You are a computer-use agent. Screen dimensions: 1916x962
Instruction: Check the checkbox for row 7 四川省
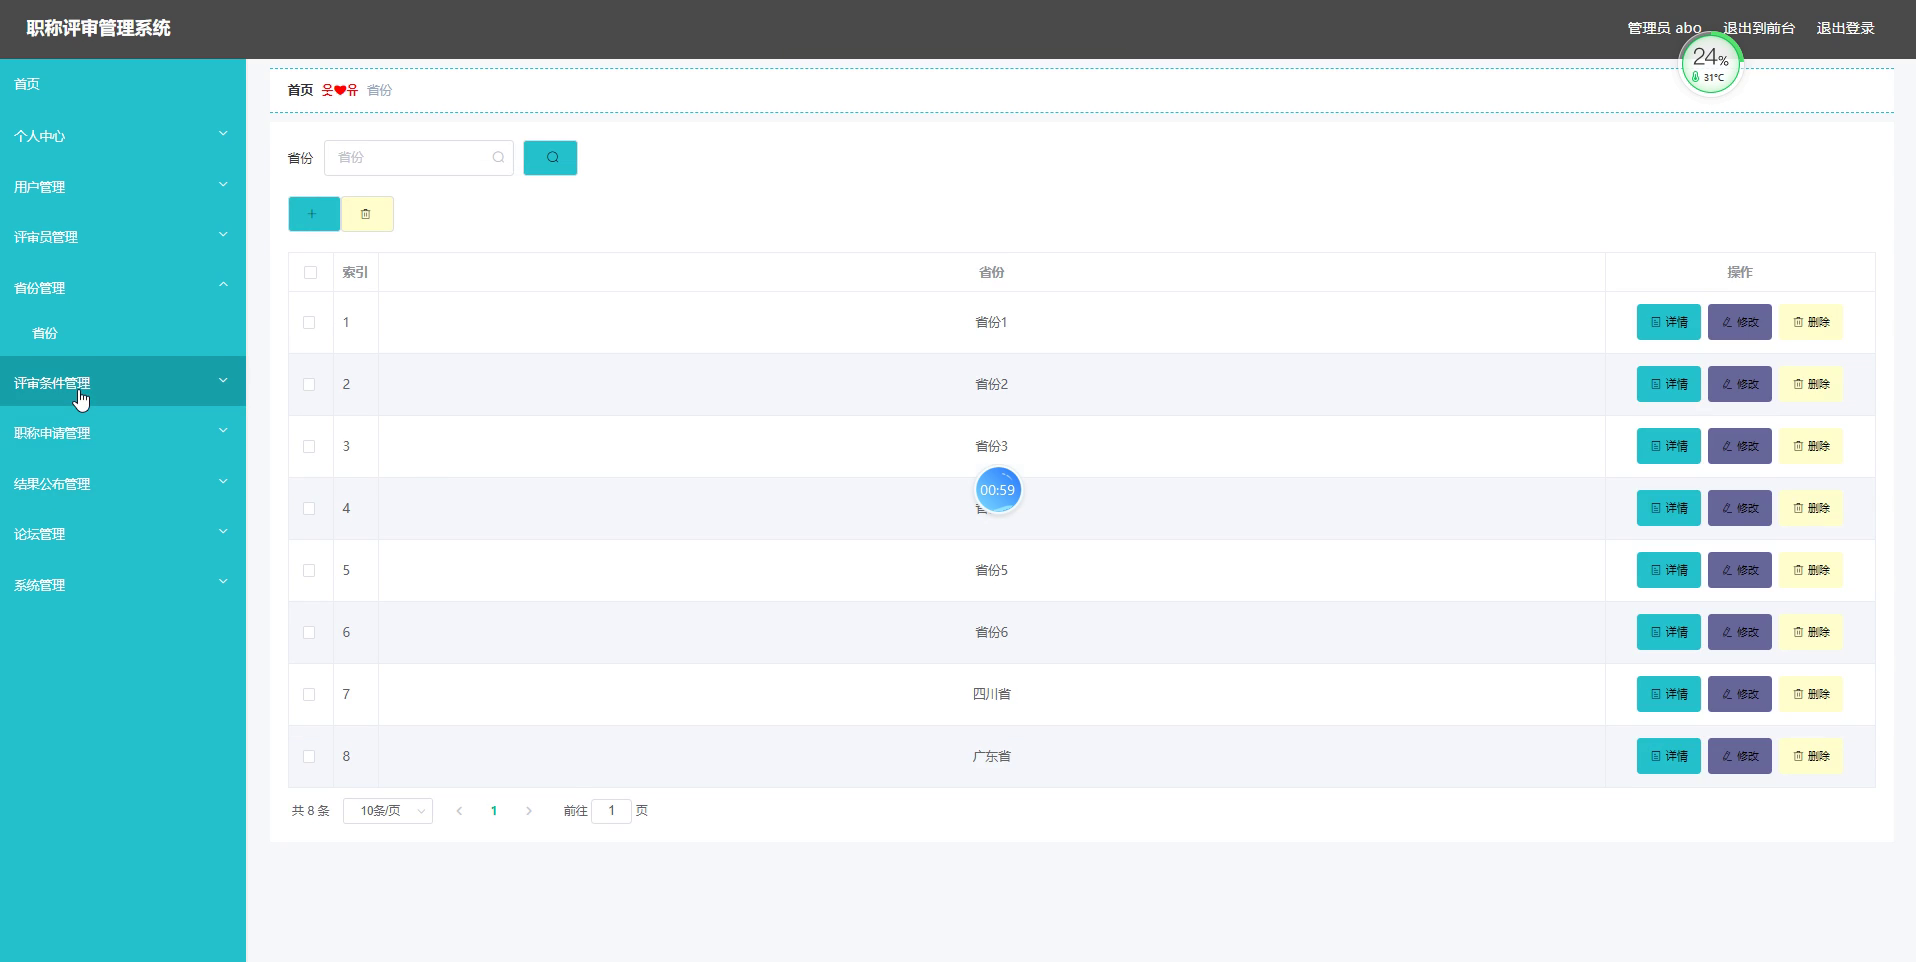(309, 694)
